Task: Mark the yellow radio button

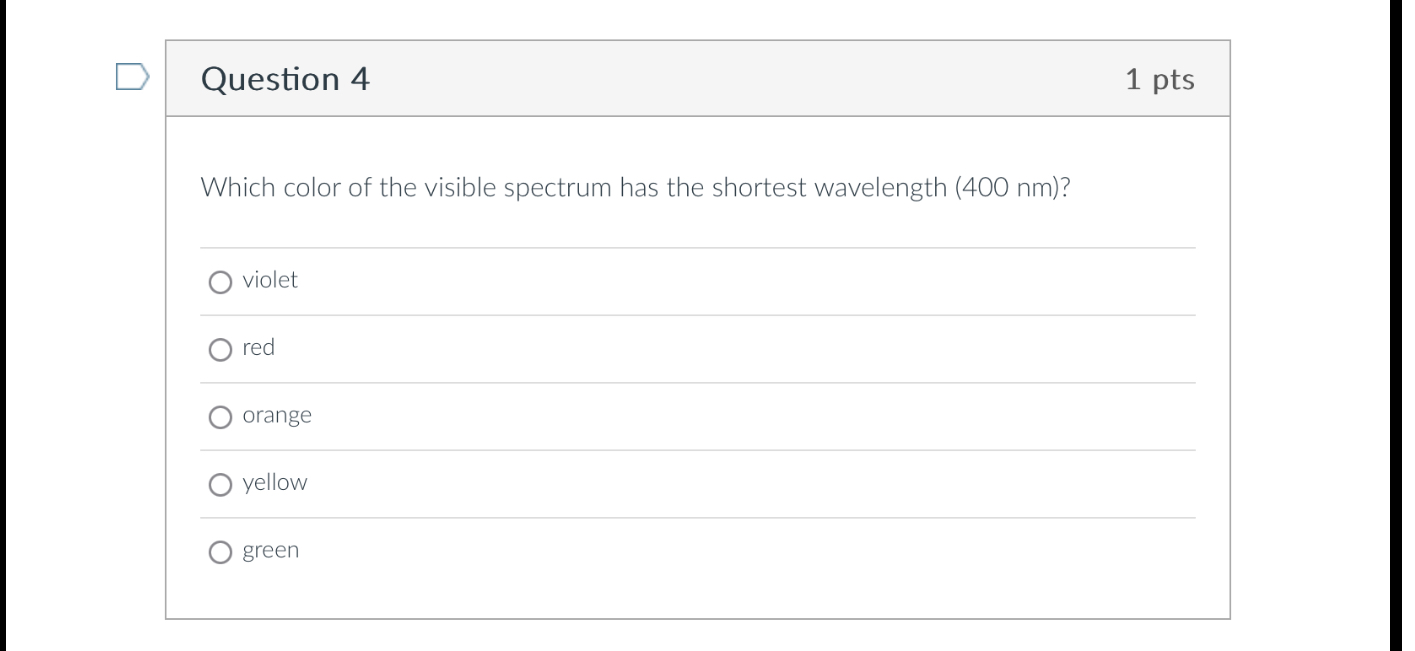Action: tap(219, 485)
